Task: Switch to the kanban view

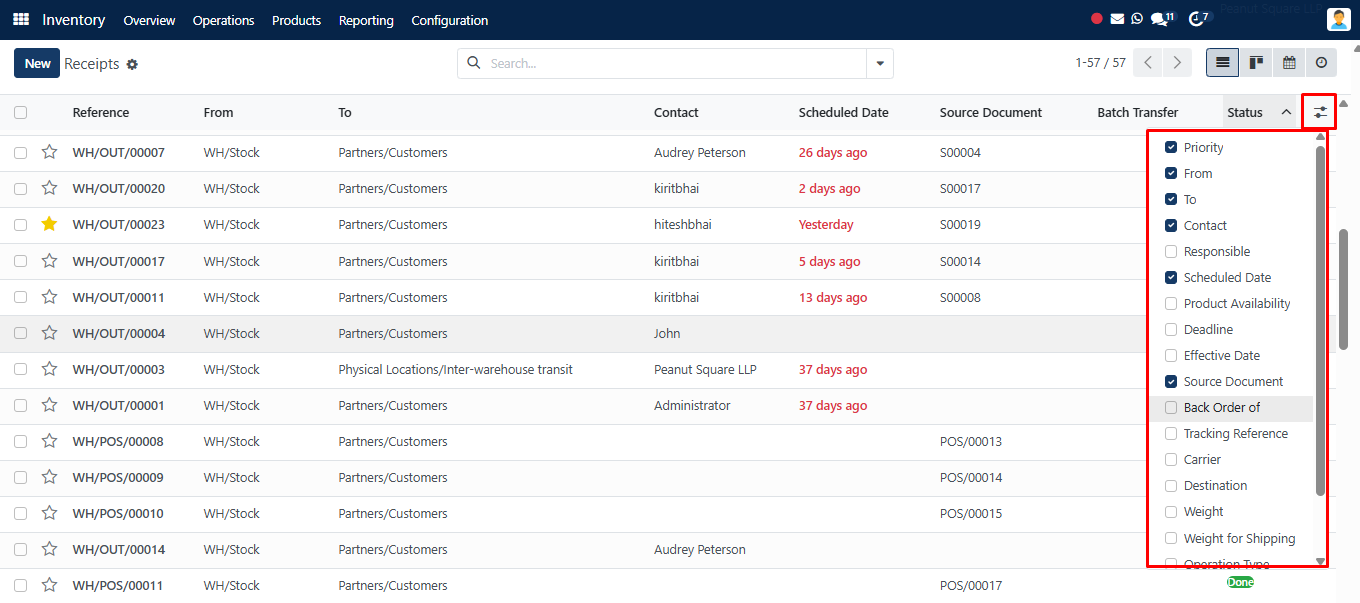Action: 1256,63
